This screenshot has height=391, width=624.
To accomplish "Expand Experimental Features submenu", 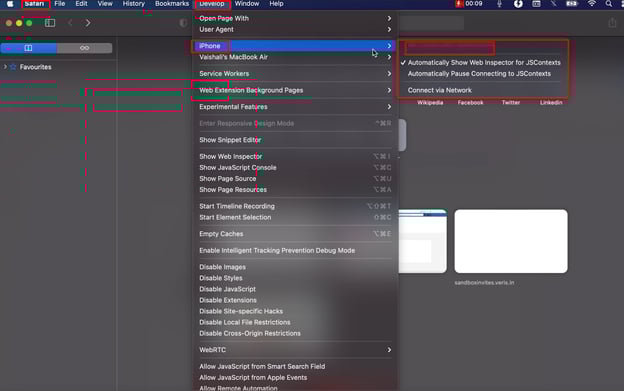I will pos(295,107).
